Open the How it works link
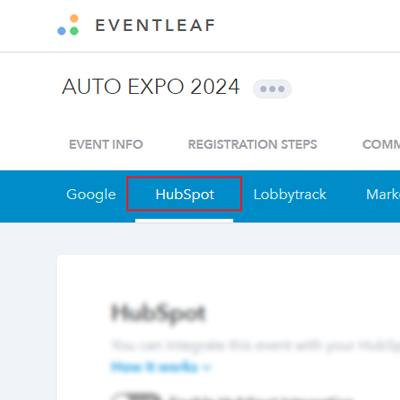 (155, 367)
